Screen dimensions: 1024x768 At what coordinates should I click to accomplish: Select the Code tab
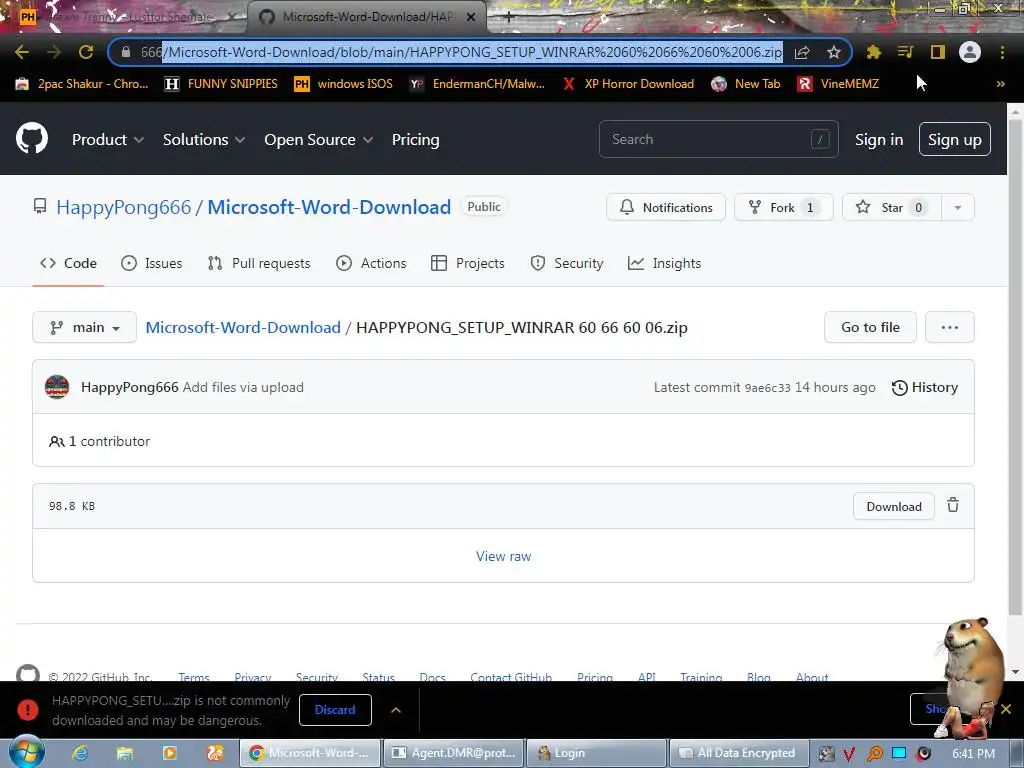pyautogui.click(x=68, y=263)
